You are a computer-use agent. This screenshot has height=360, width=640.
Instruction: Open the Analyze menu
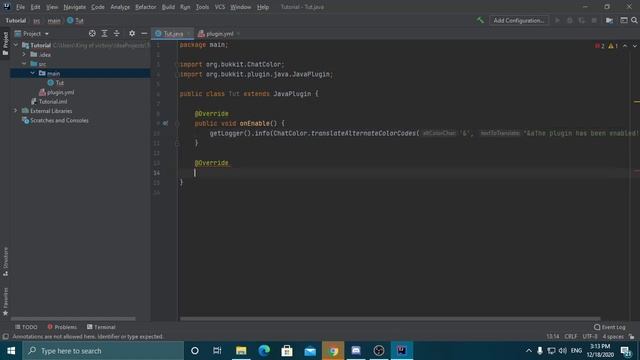pyautogui.click(x=120, y=7)
